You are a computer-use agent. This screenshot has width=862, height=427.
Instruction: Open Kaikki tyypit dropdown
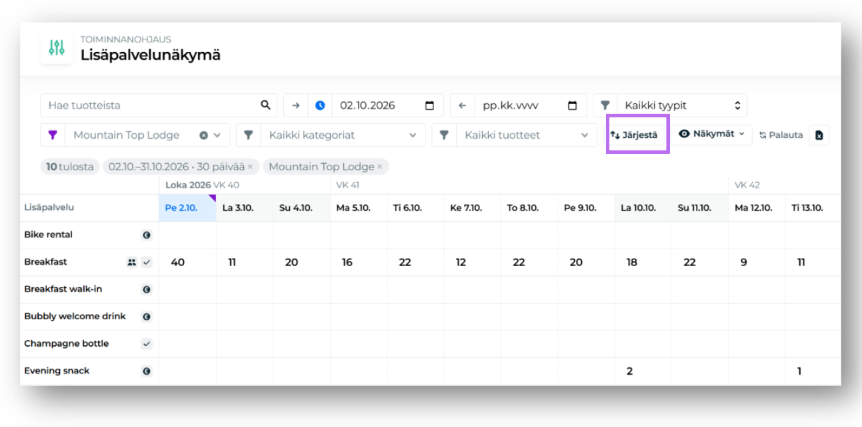(682, 106)
